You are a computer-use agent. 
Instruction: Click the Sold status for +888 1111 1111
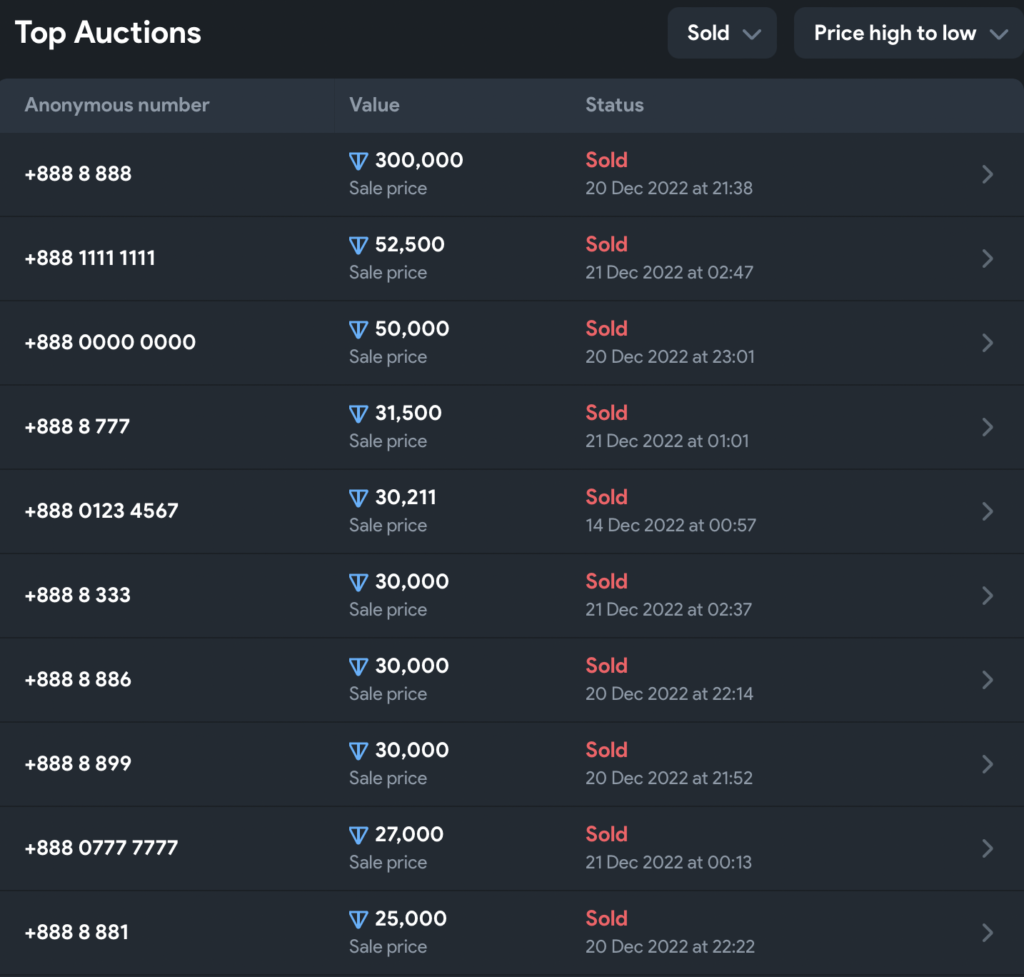point(606,244)
